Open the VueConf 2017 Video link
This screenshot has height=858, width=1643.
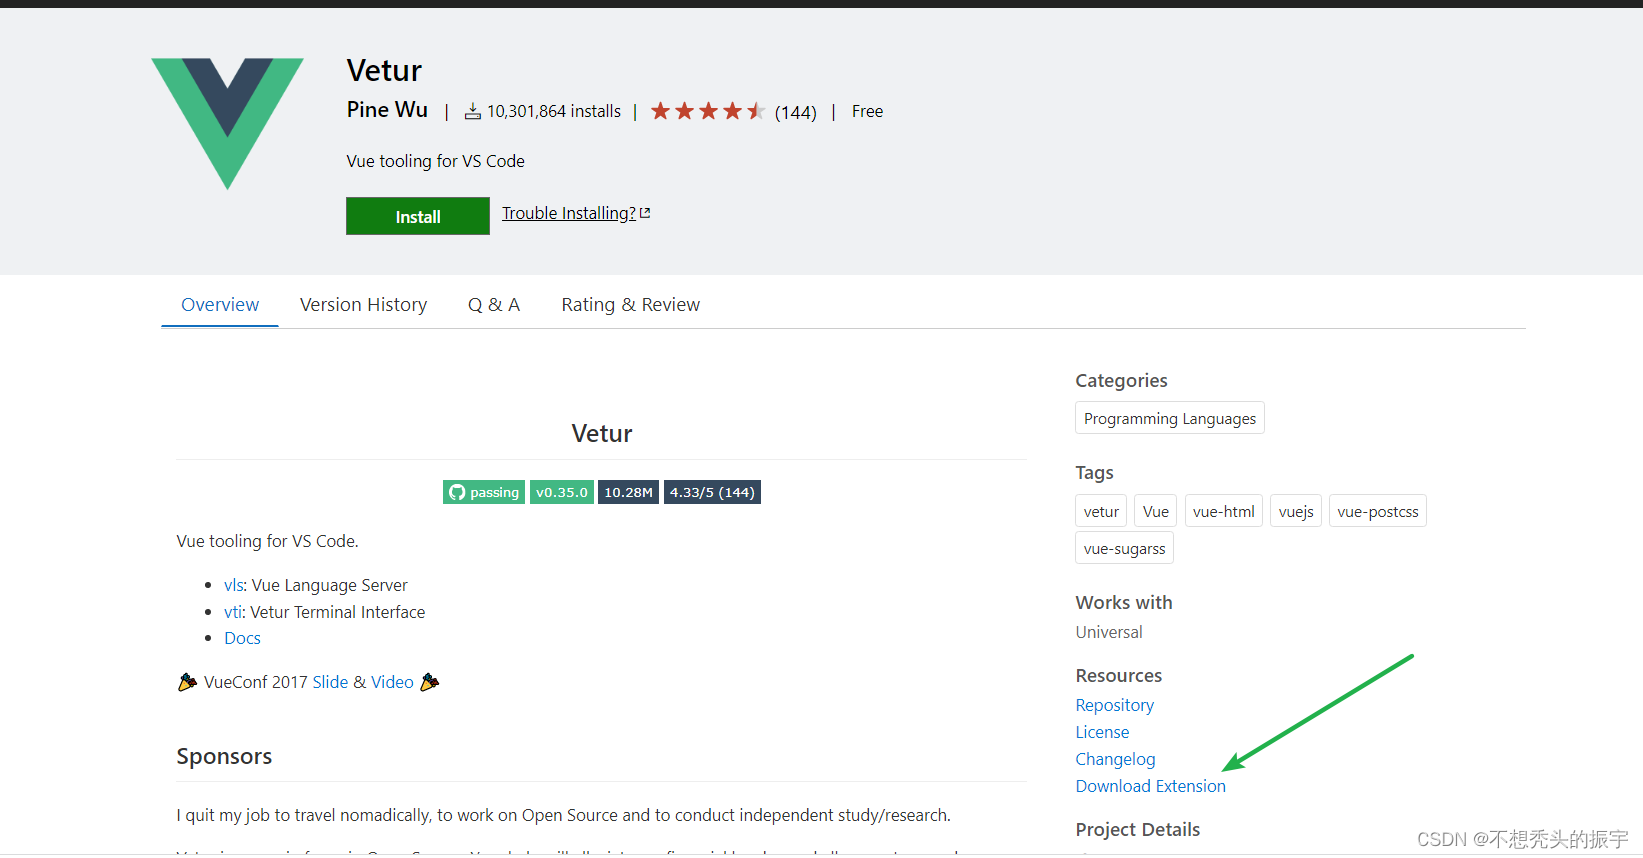tap(392, 682)
